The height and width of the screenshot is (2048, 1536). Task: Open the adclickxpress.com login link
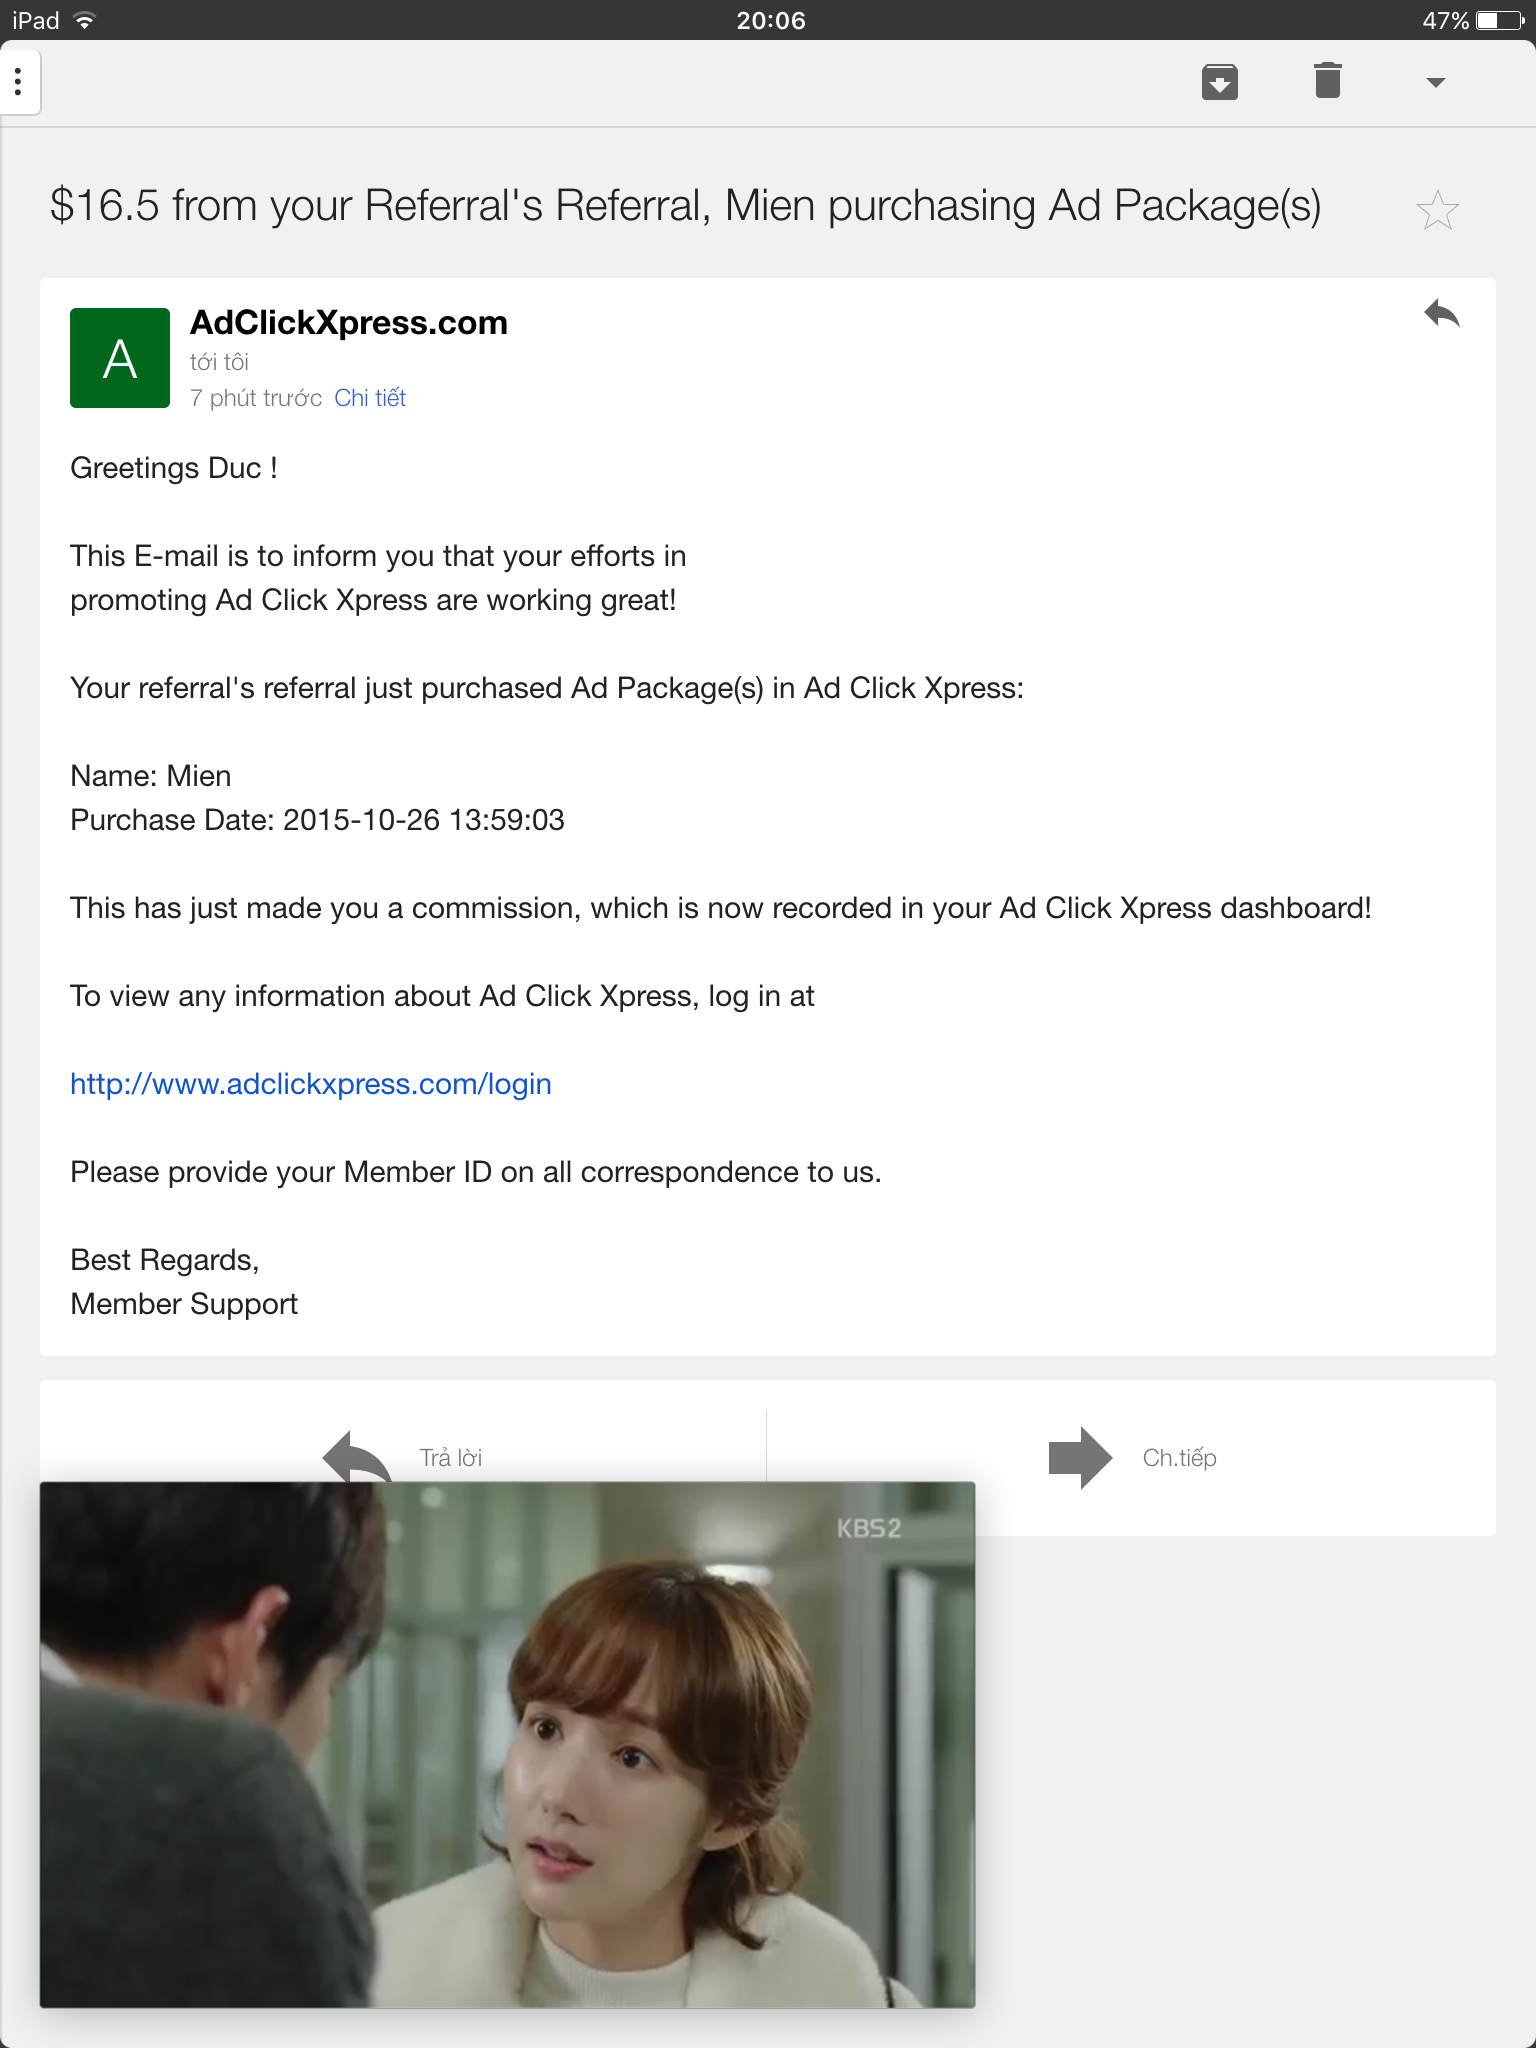coord(311,1084)
